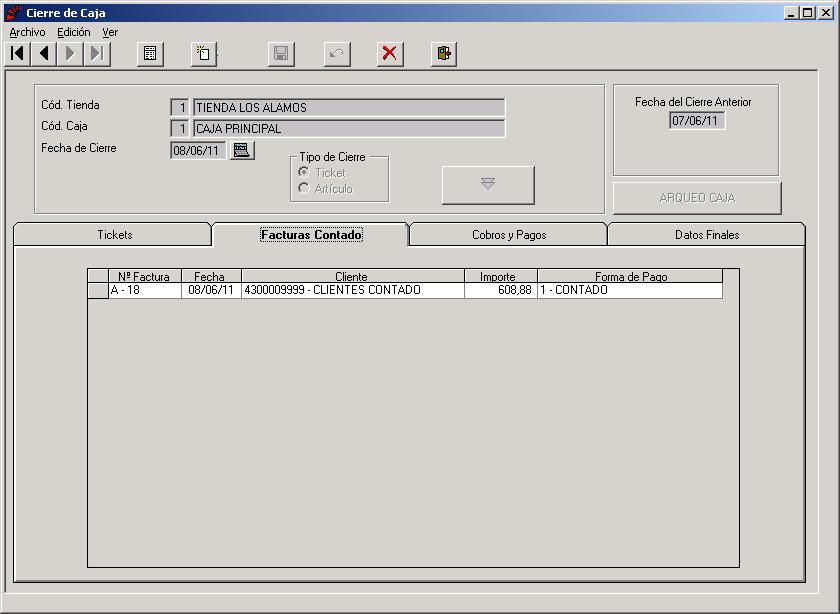The width and height of the screenshot is (840, 614).
Task: Go to the previous record
Action: point(44,54)
